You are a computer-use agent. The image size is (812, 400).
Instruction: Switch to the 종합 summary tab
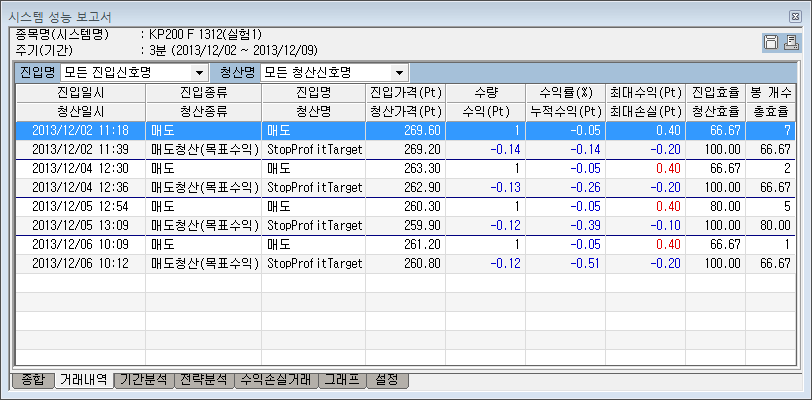tap(31, 380)
